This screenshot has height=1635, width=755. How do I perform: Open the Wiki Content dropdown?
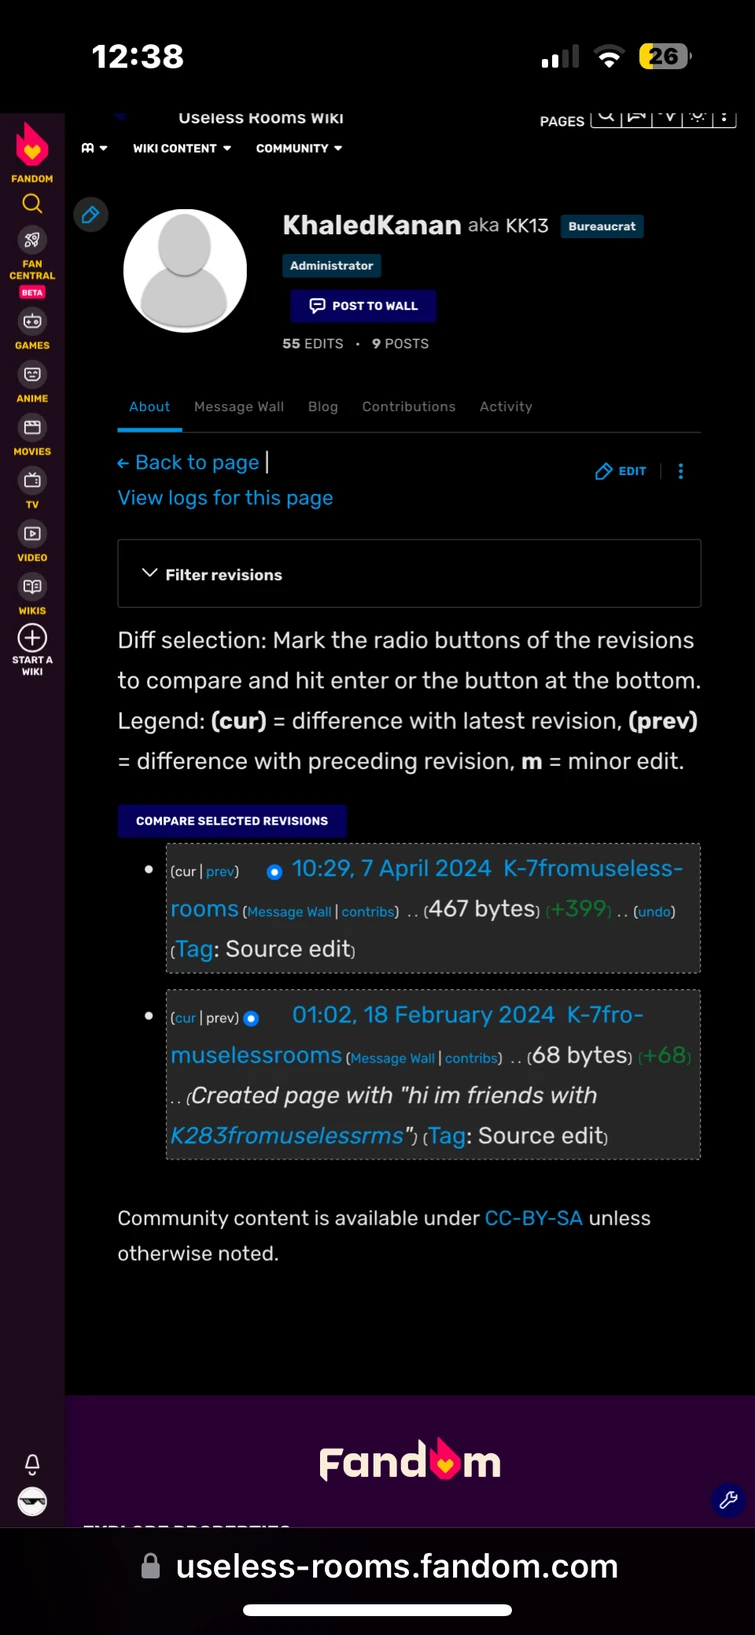(x=181, y=148)
